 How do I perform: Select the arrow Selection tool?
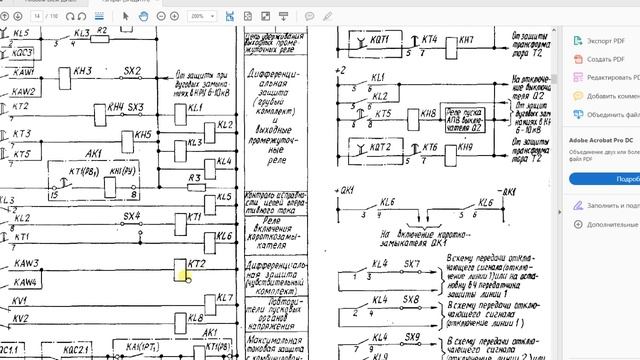(126, 16)
